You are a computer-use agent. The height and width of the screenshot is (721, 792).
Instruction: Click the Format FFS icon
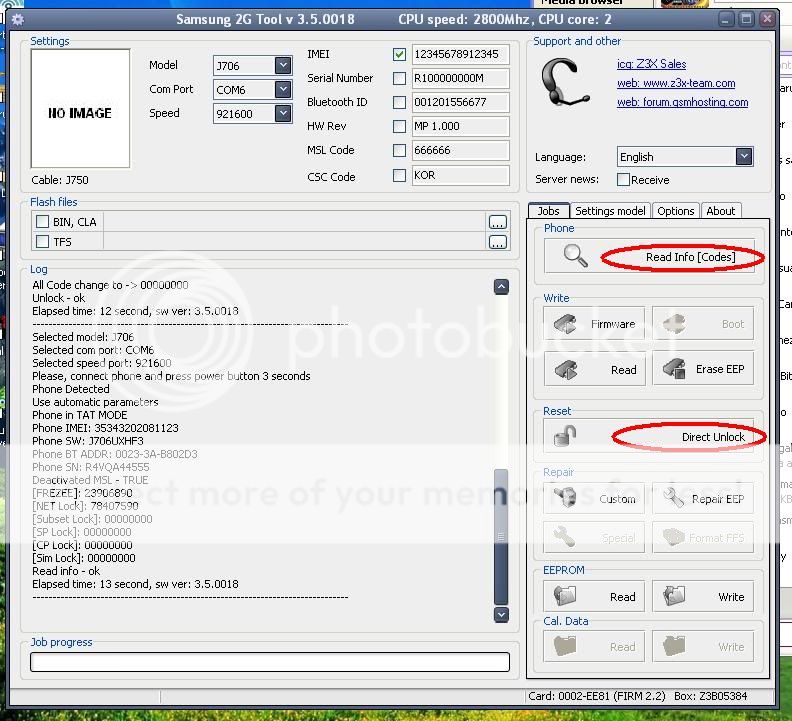tap(674, 537)
